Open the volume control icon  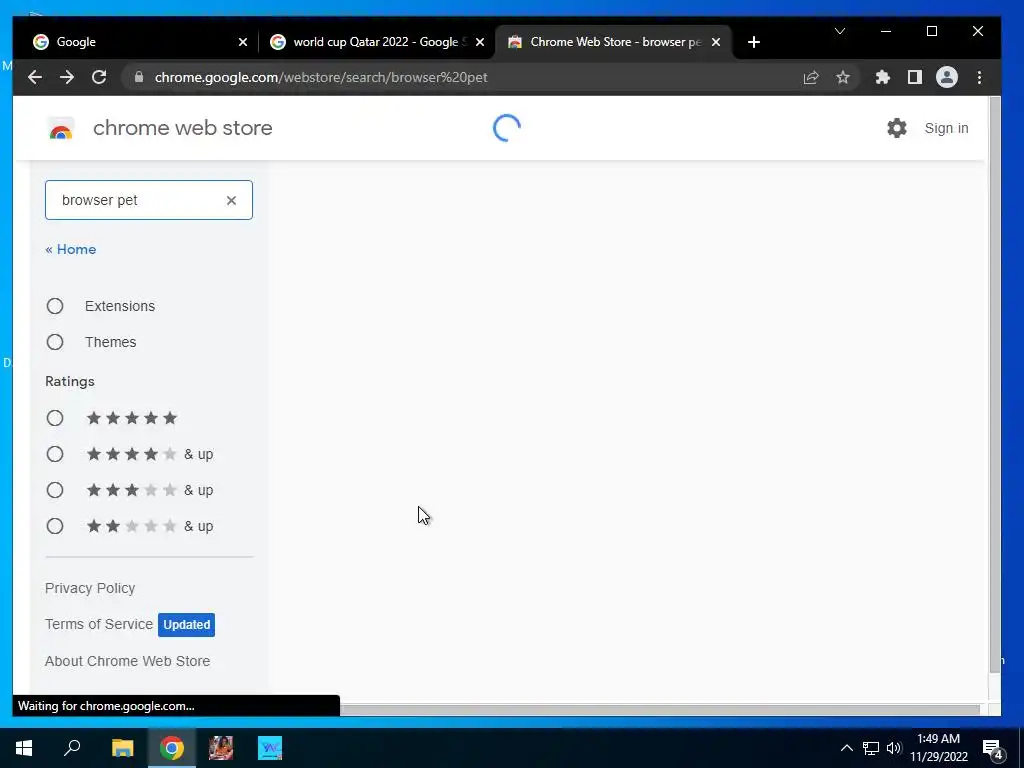point(894,748)
